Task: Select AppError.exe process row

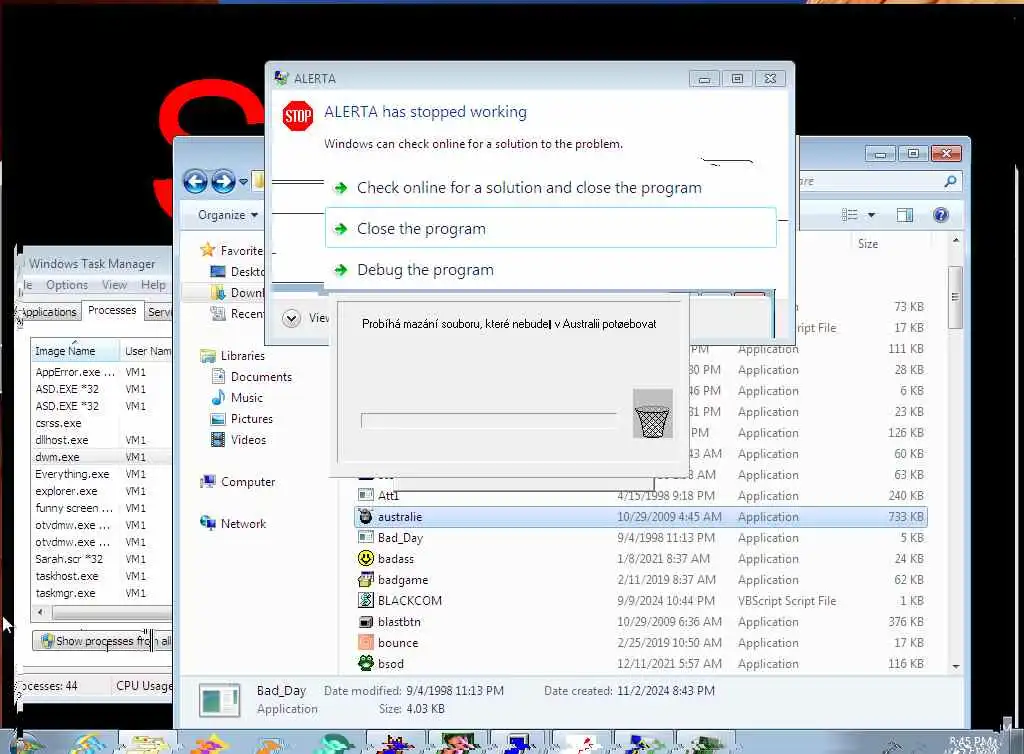Action: (x=103, y=372)
